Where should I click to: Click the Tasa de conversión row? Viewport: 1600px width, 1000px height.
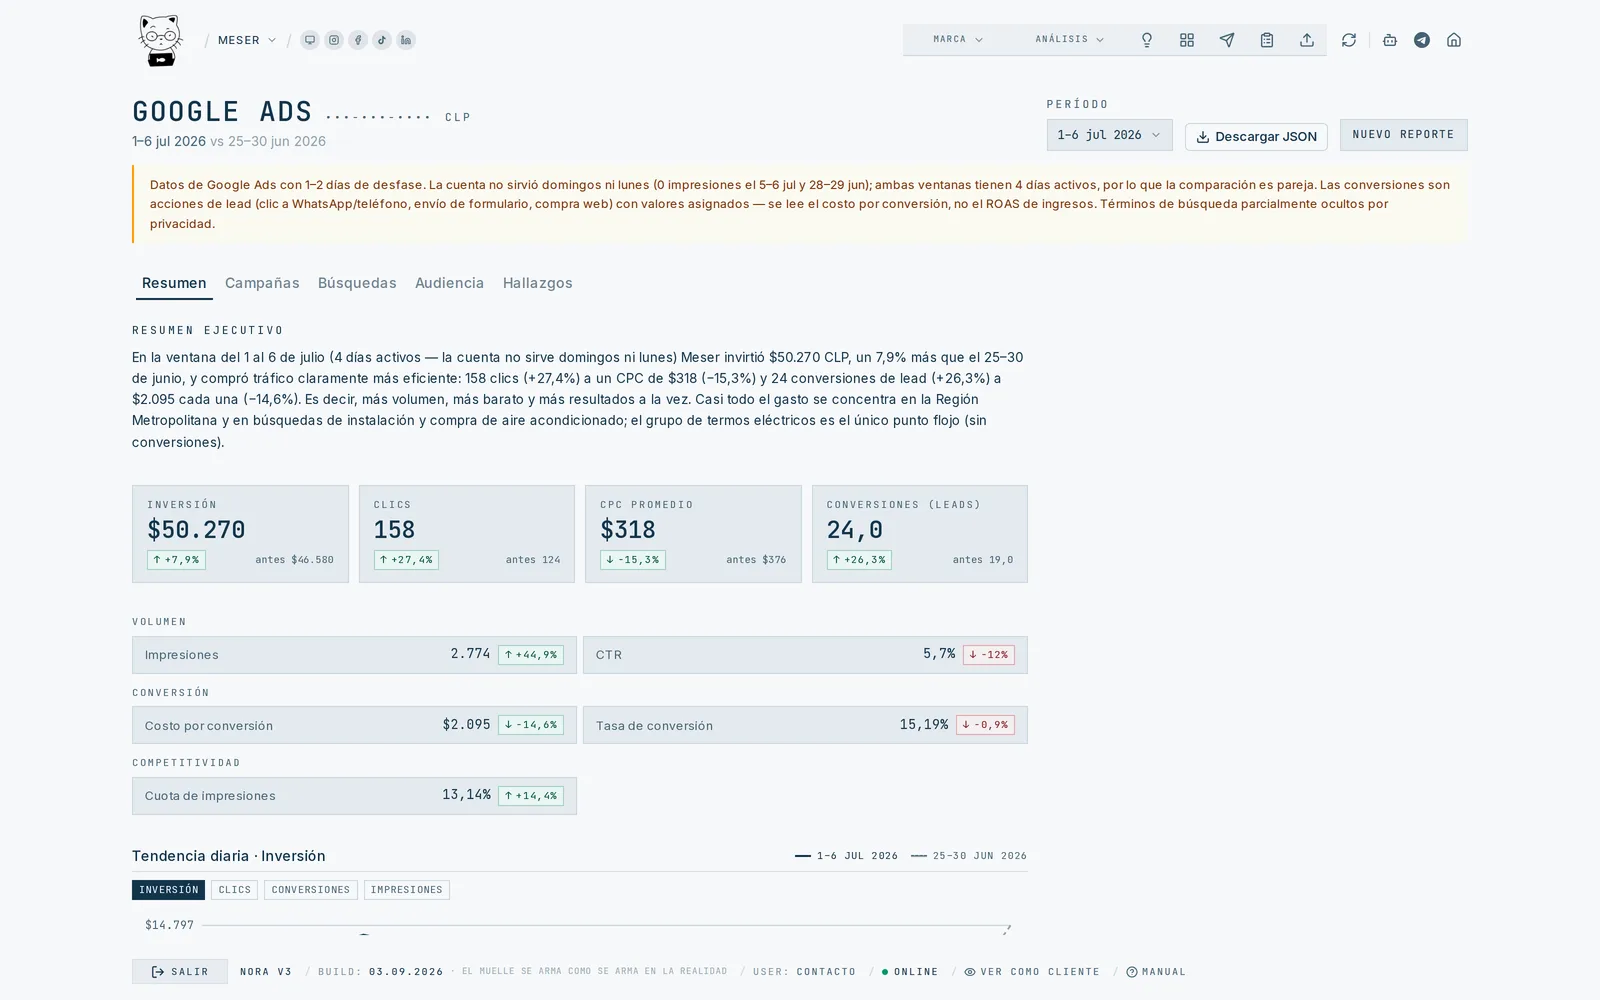(805, 725)
